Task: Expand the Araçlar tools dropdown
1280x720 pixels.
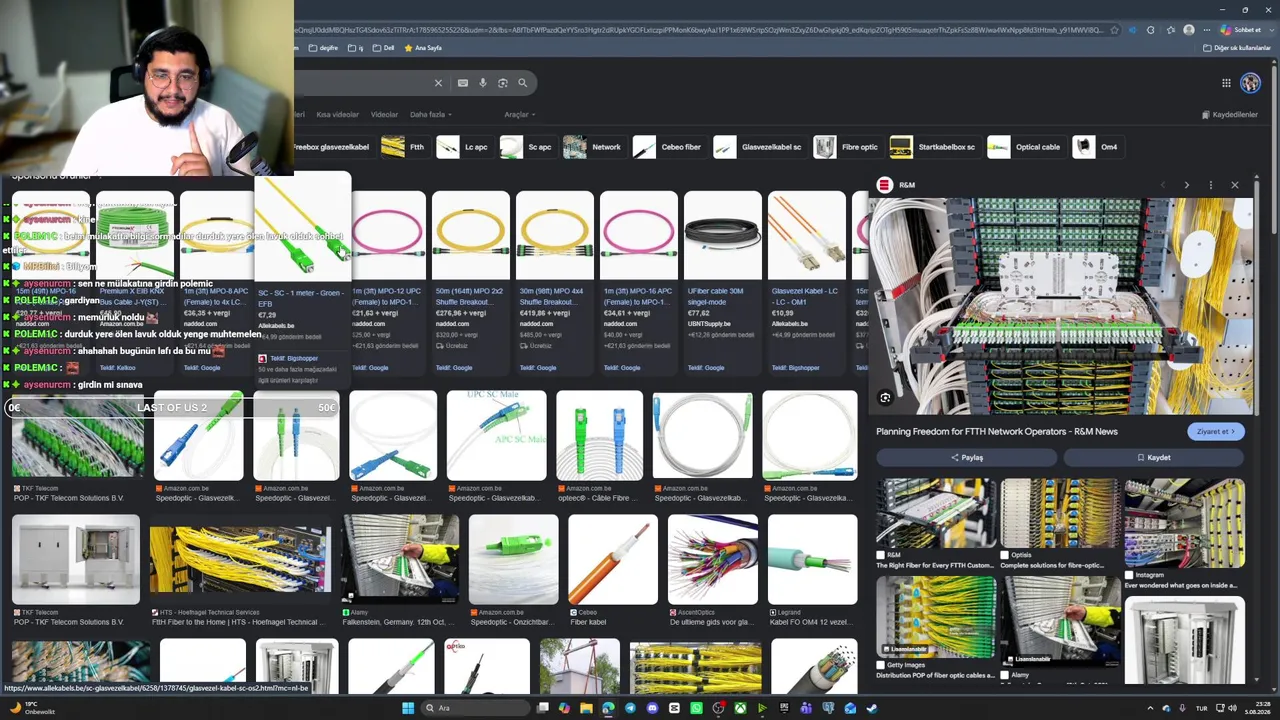Action: (519, 115)
